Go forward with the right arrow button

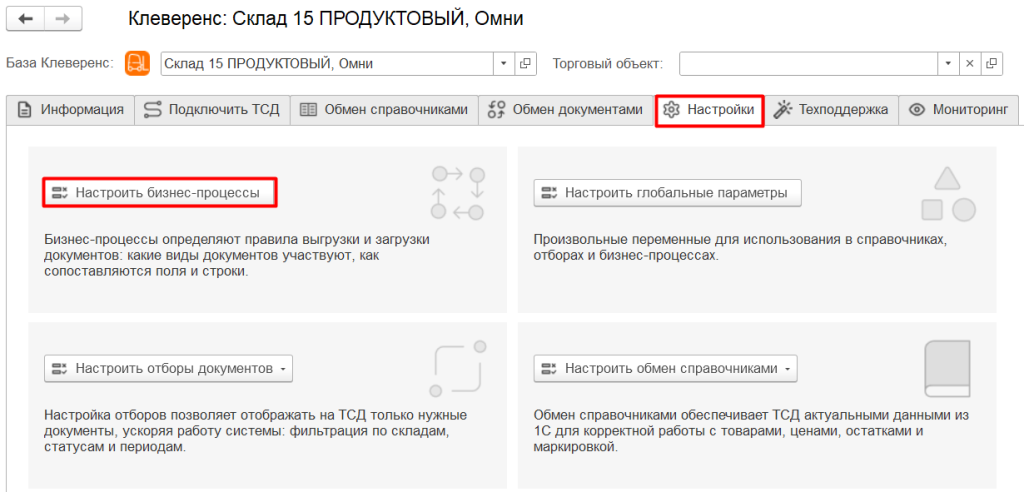coord(63,19)
